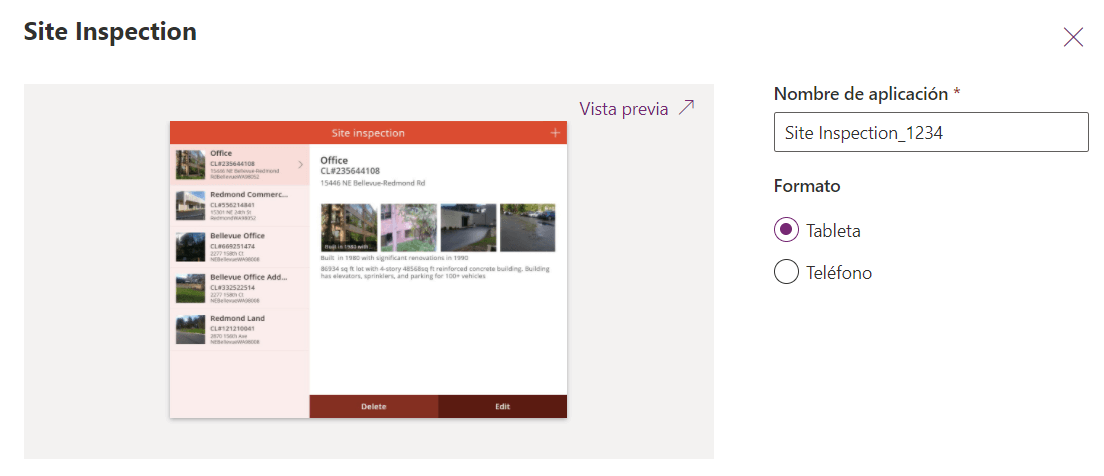Select the Bellevue Office Add... list entry
The image size is (1104, 476).
[x=240, y=288]
